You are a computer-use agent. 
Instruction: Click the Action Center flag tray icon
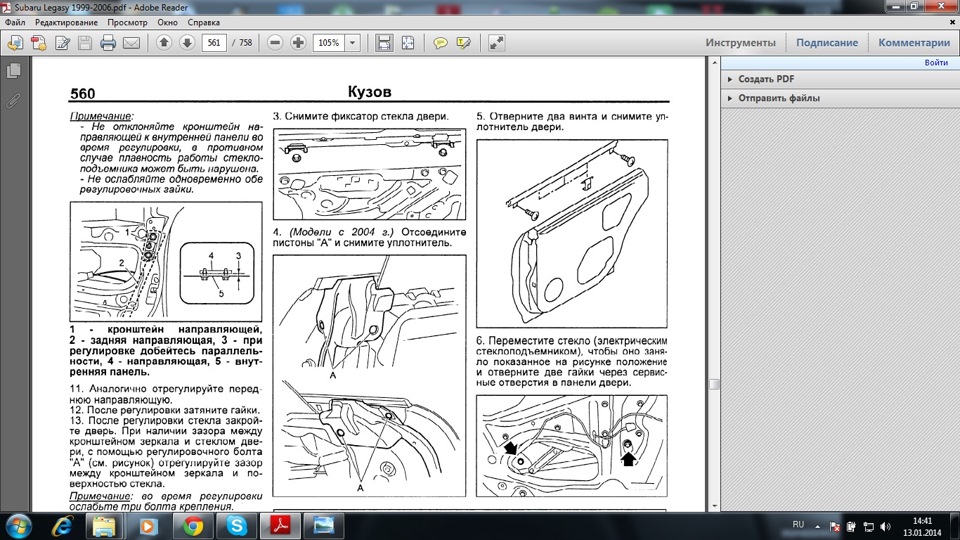tap(834, 527)
